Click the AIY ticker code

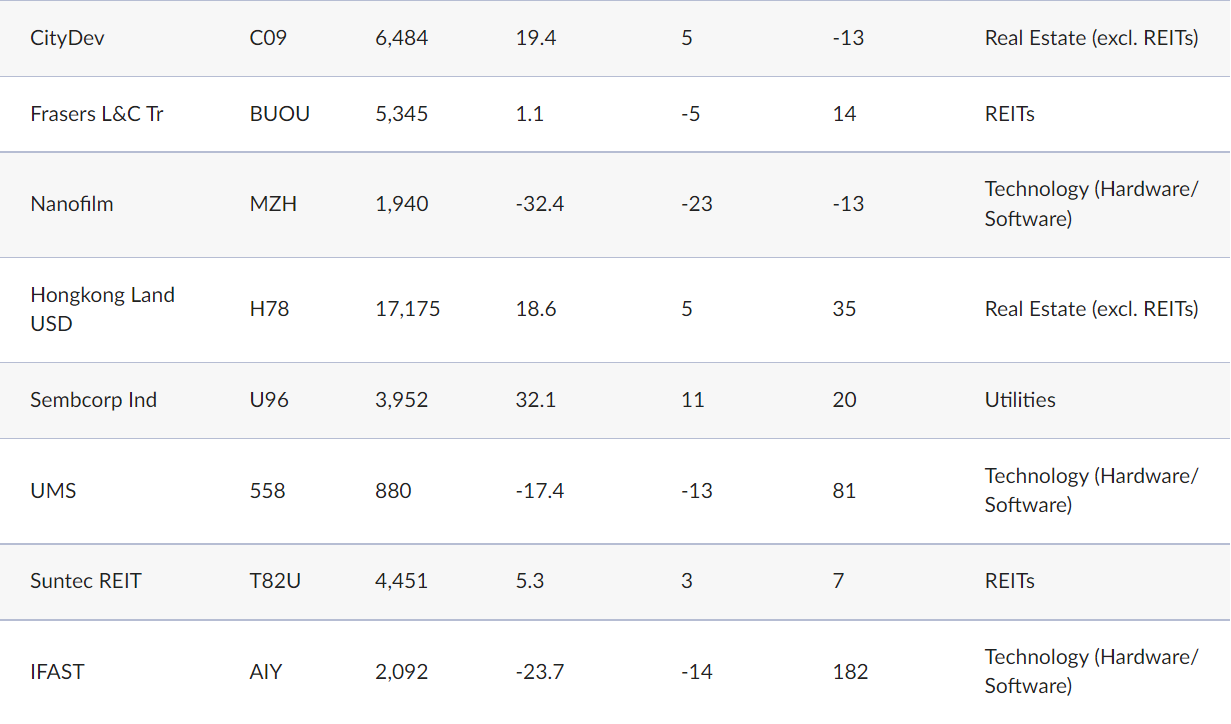pyautogui.click(x=266, y=672)
